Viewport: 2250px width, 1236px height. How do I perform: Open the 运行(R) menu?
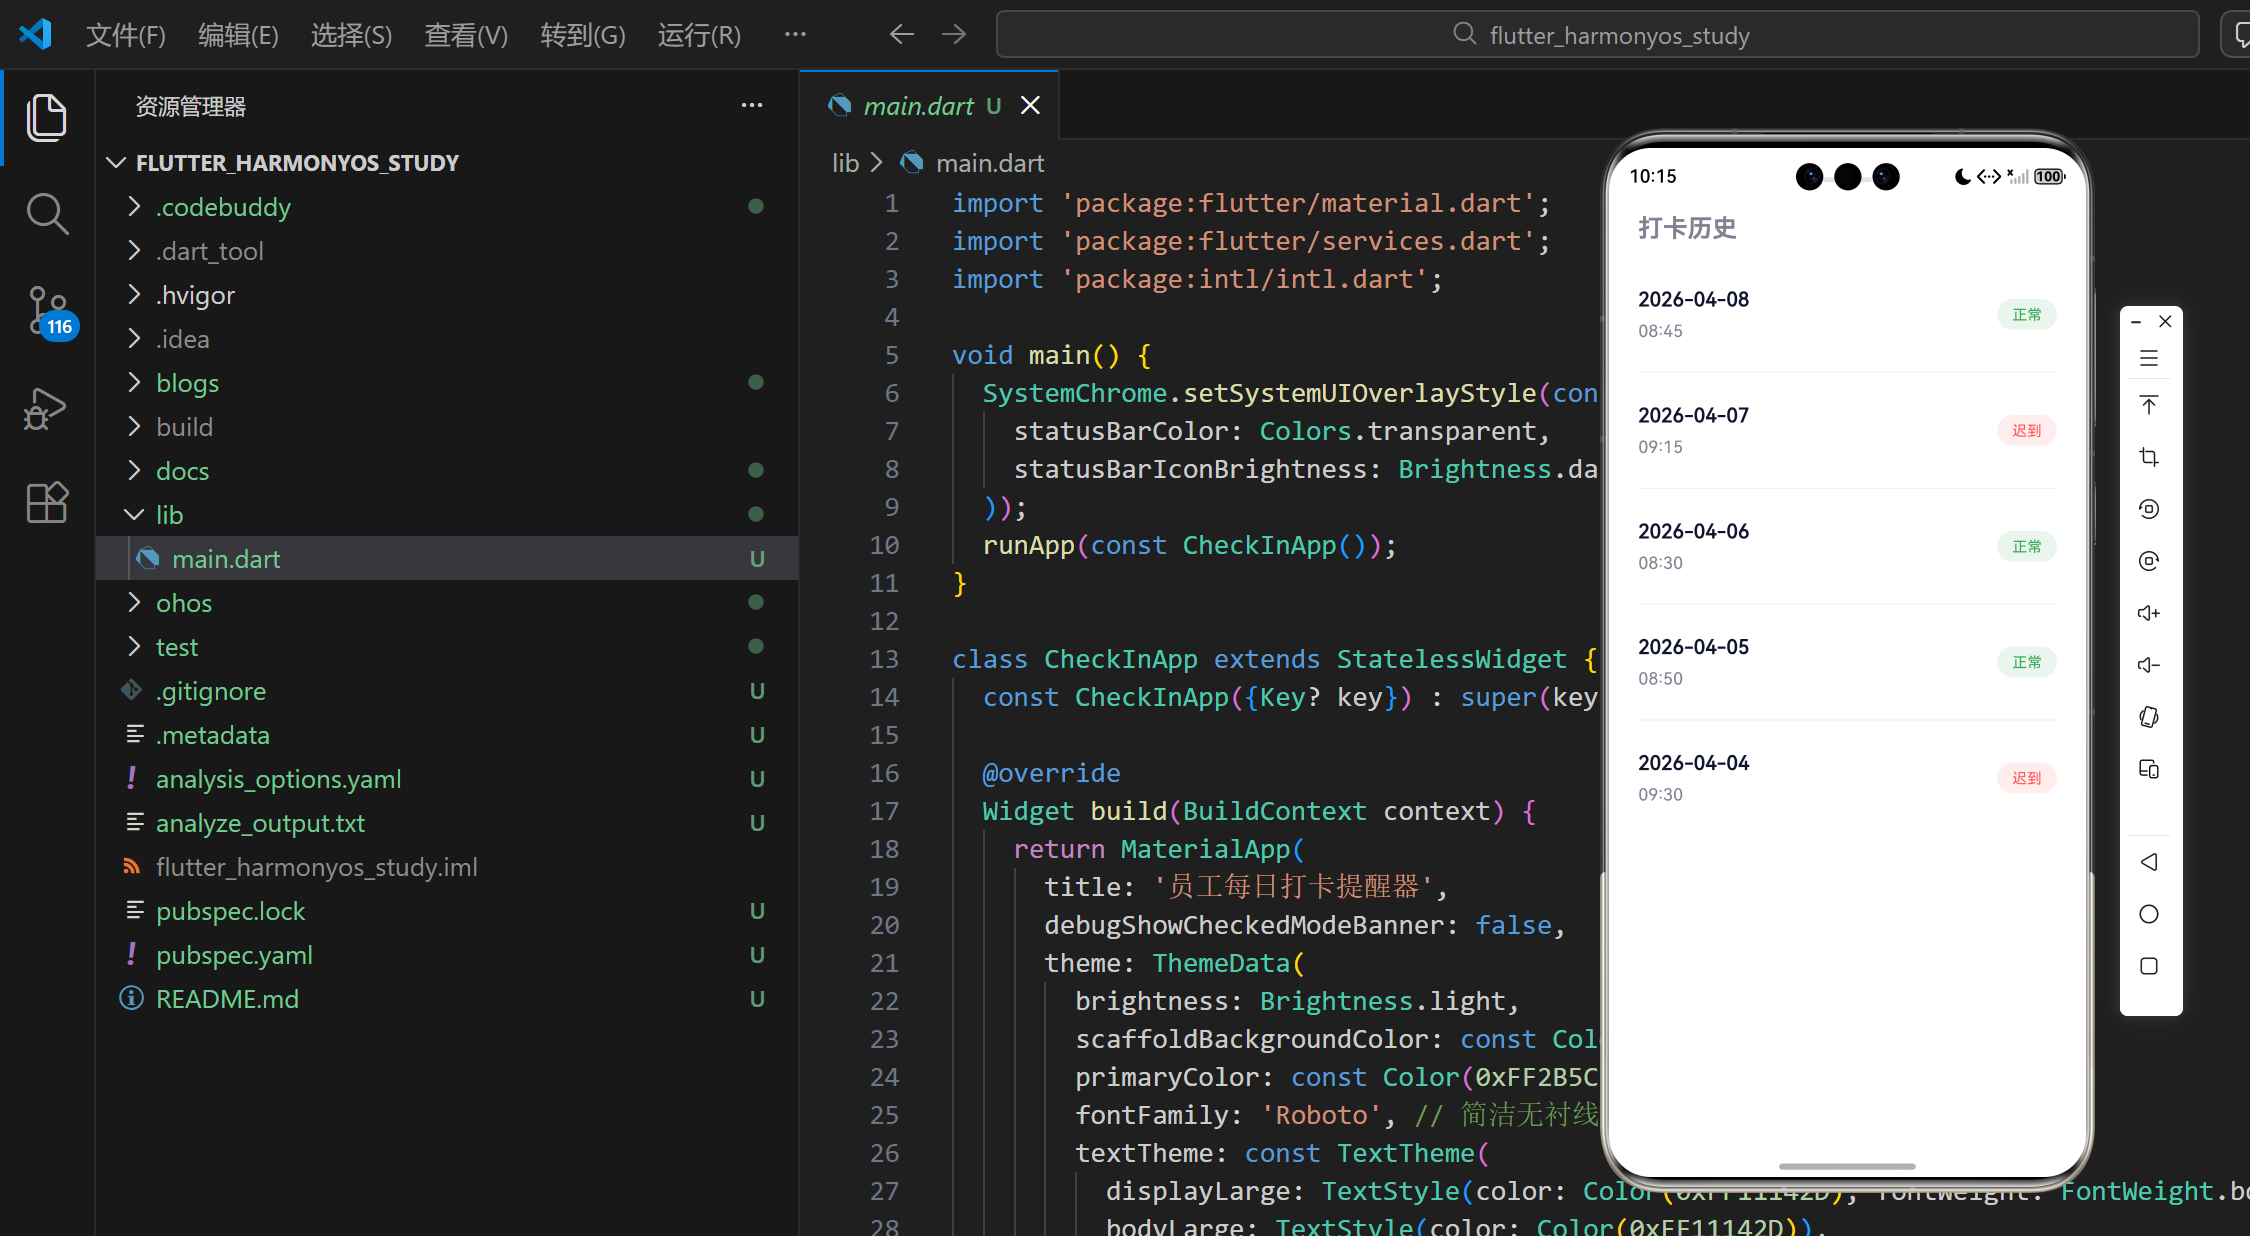[699, 35]
